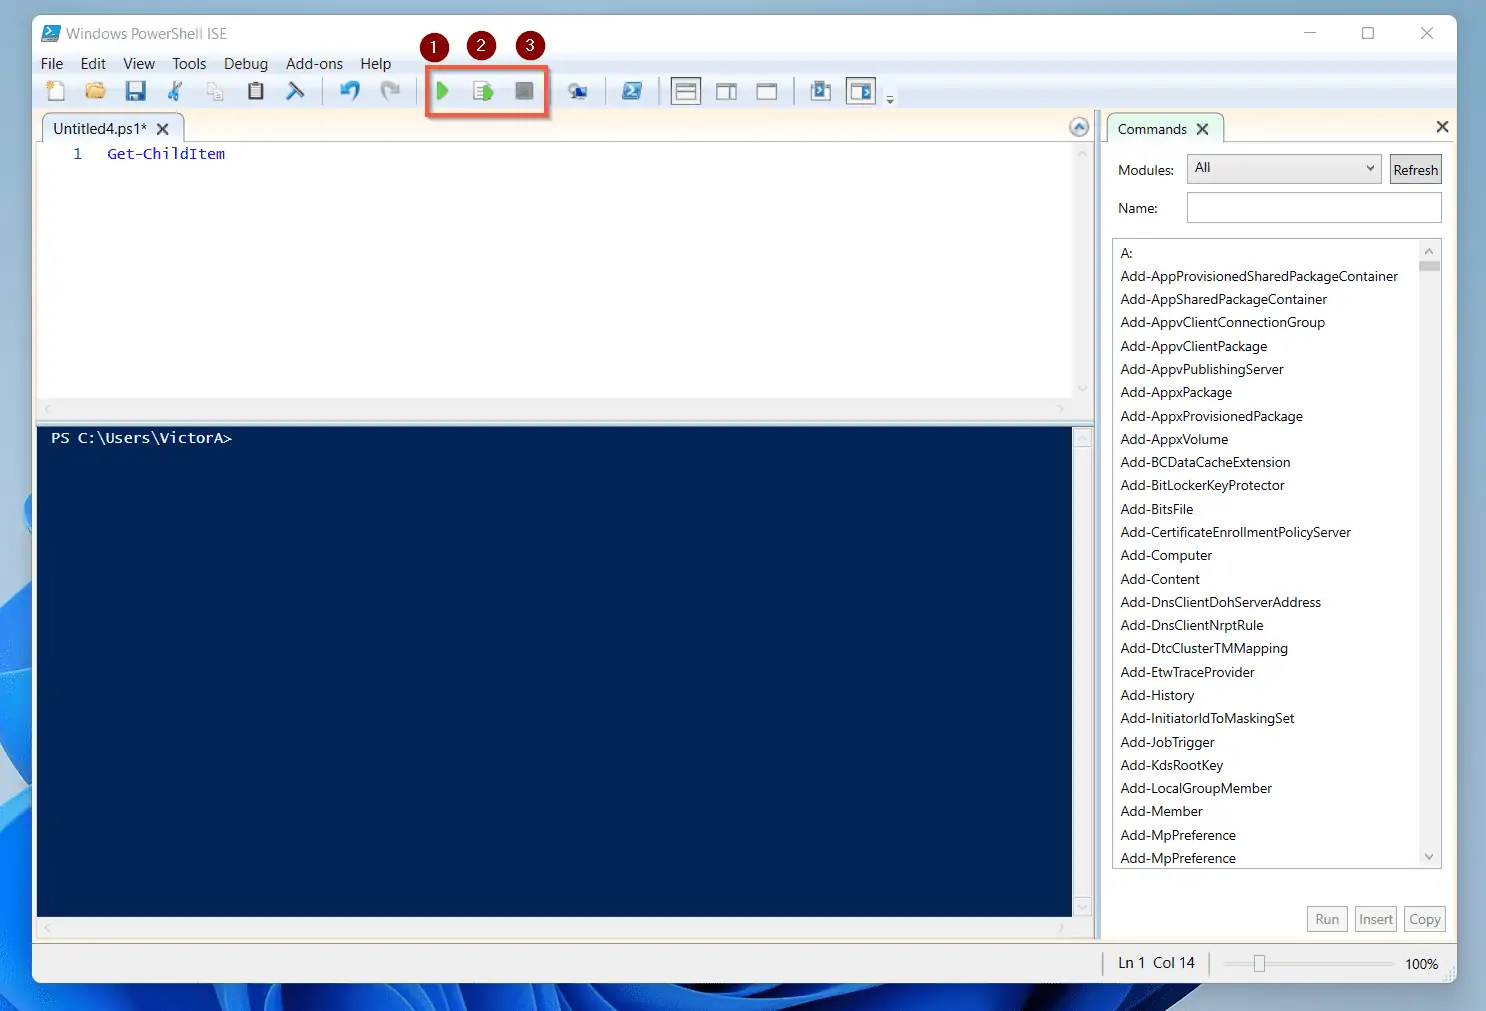1486x1011 pixels.
Task: Cut selection with the scissors icon
Action: point(175,91)
